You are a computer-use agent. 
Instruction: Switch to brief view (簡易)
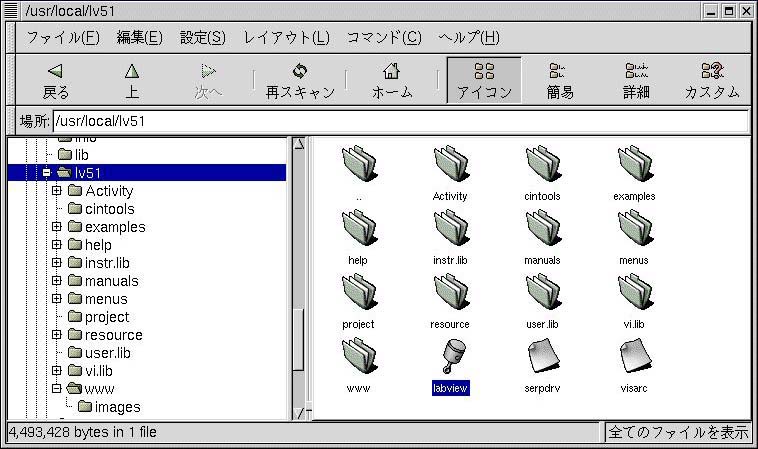point(560,80)
